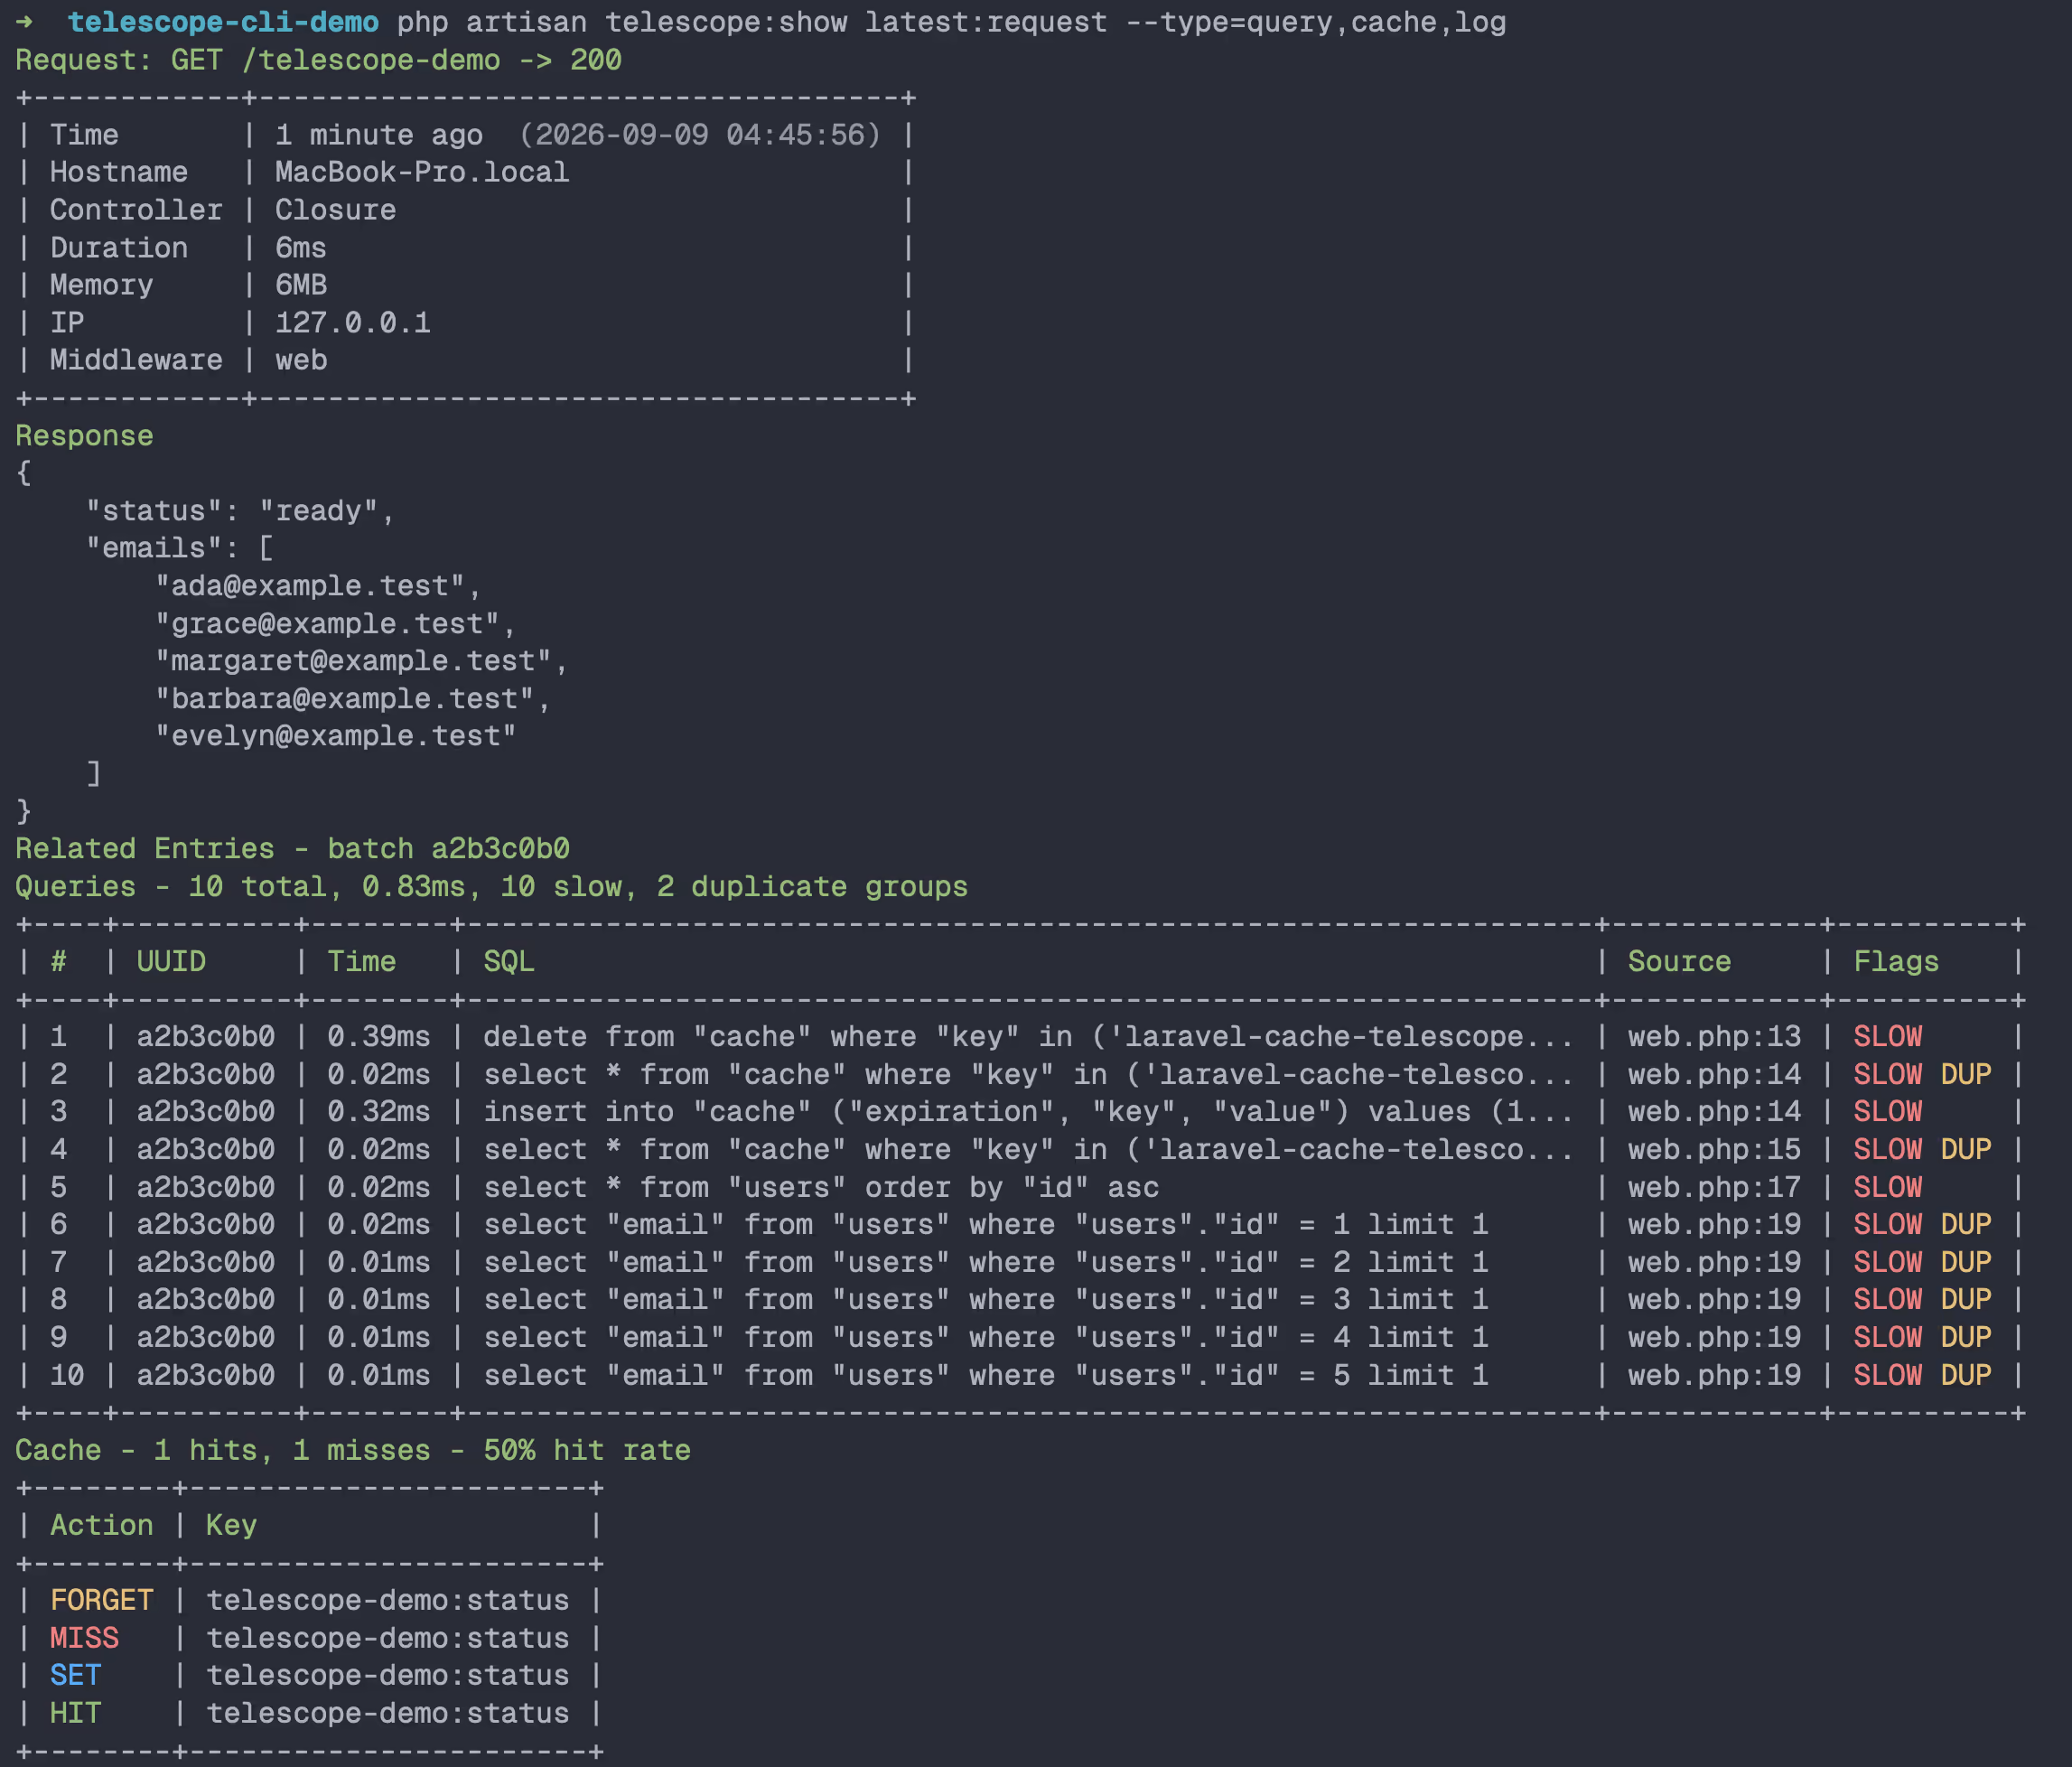Click the DUP flag on query 2
2072x1767 pixels.
1966,1074
